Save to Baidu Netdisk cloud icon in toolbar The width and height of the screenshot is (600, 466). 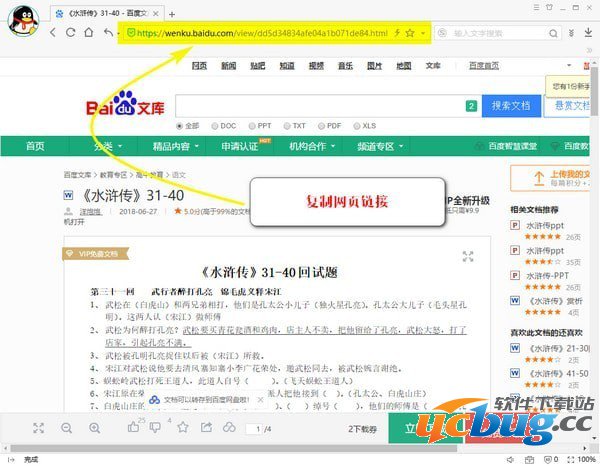(x=229, y=427)
